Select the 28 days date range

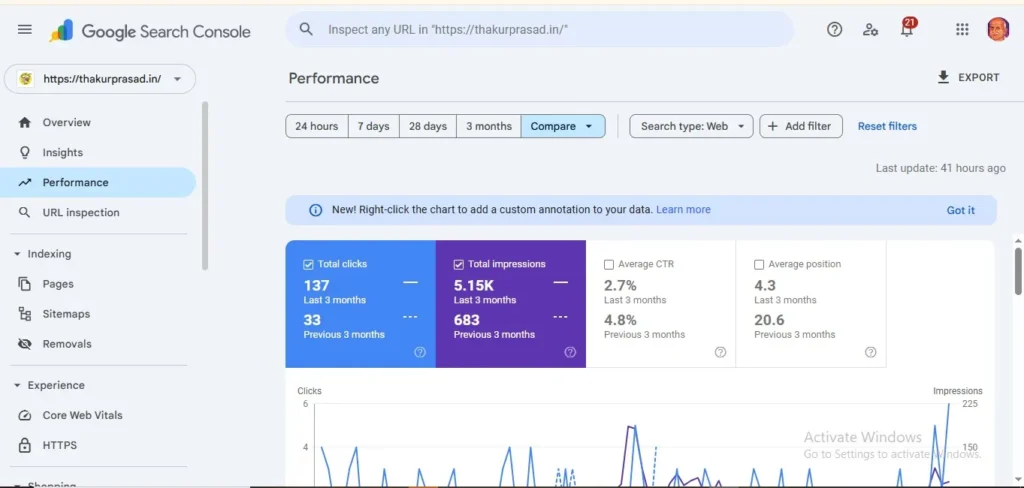[x=428, y=126]
